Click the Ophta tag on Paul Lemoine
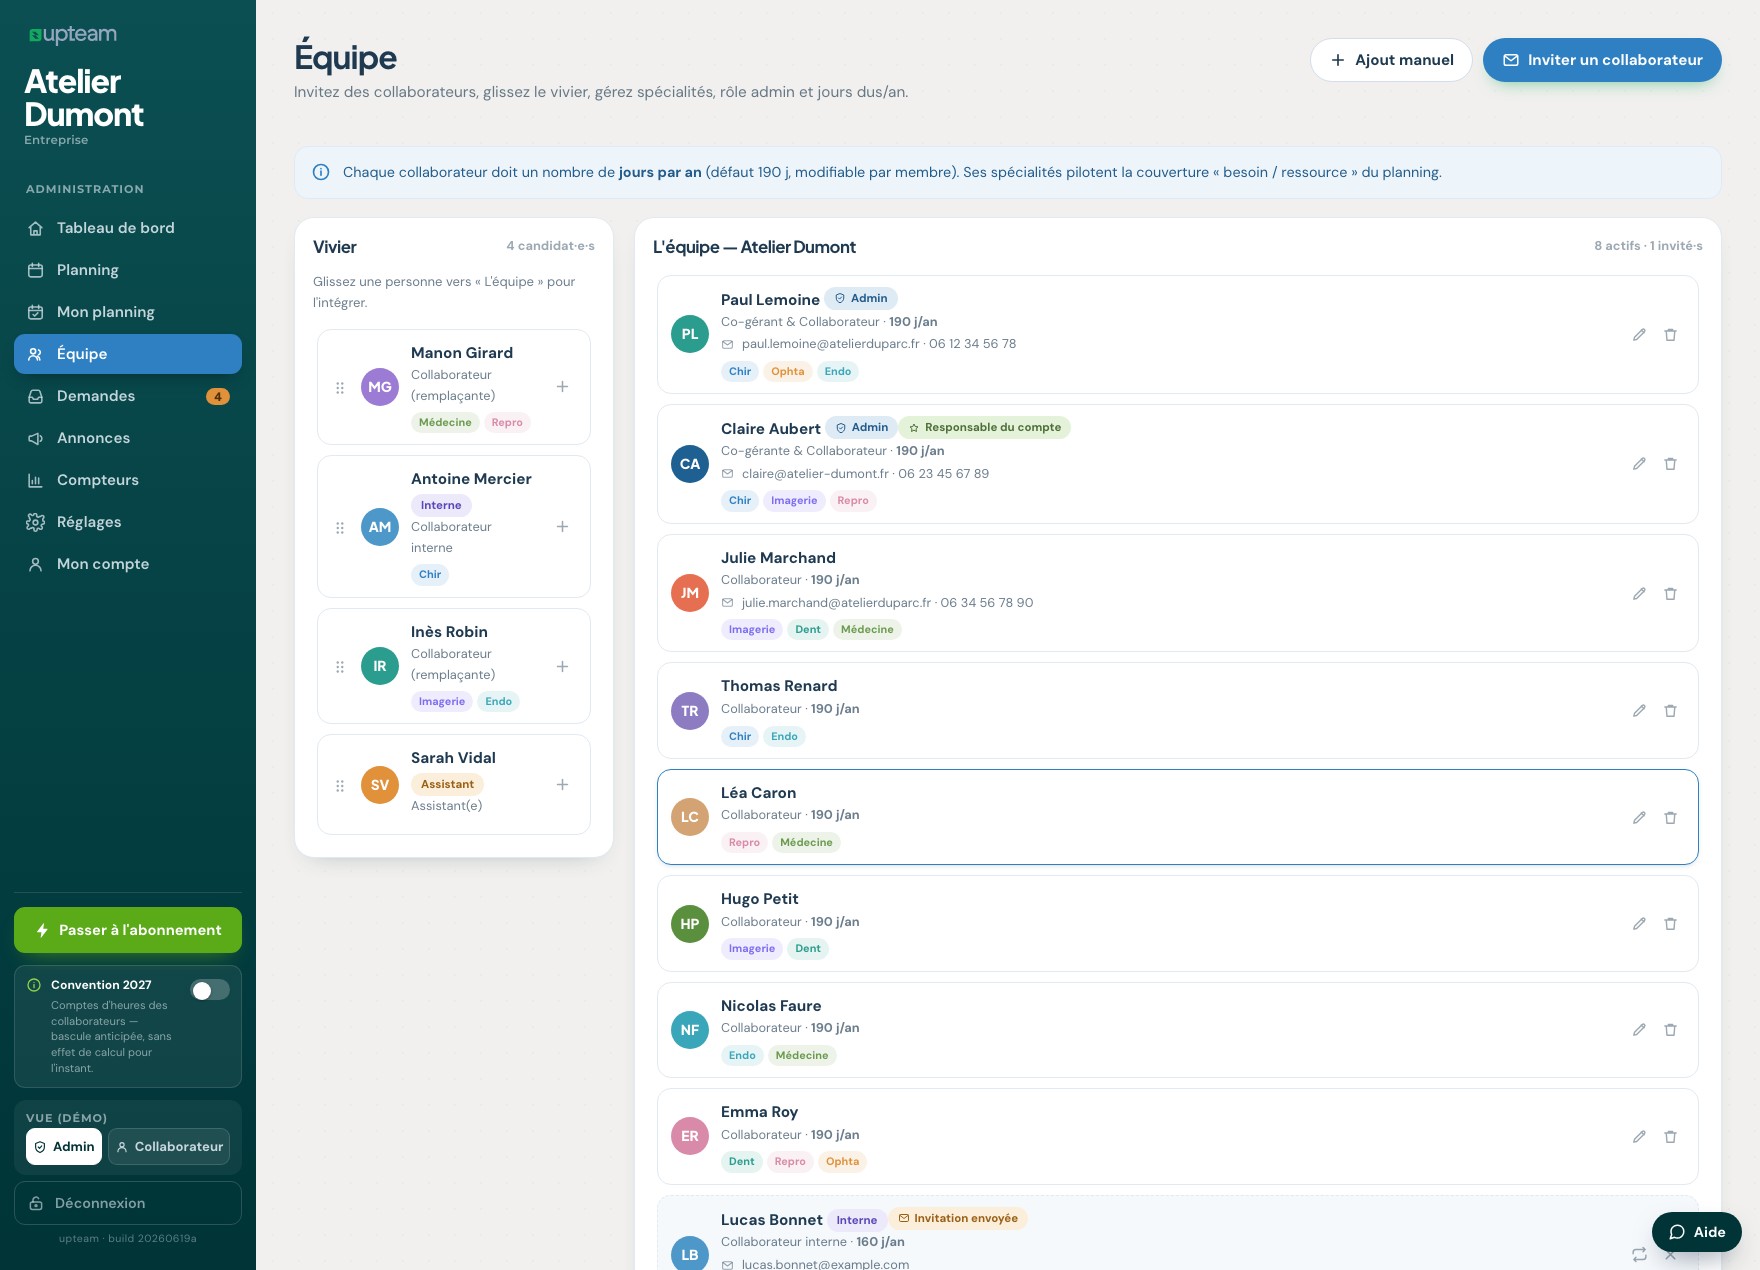This screenshot has height=1270, width=1760. (x=788, y=372)
